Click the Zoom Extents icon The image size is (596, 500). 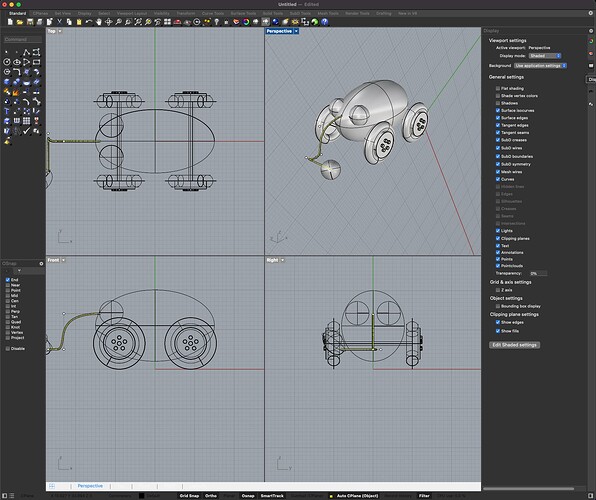(138, 22)
